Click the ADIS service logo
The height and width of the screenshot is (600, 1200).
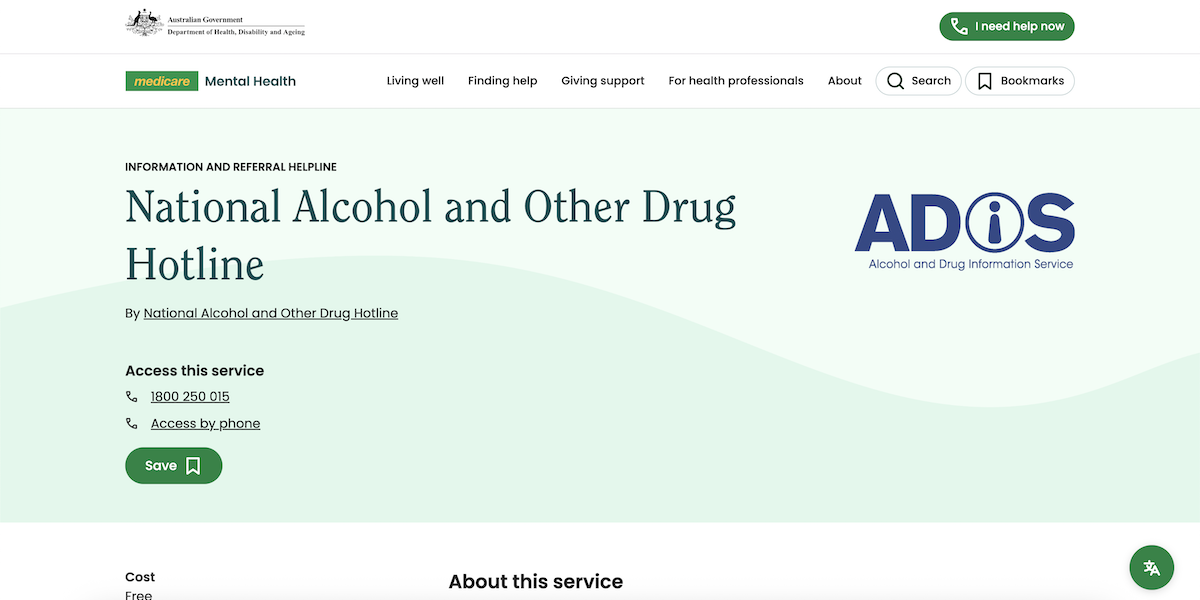[x=965, y=228]
